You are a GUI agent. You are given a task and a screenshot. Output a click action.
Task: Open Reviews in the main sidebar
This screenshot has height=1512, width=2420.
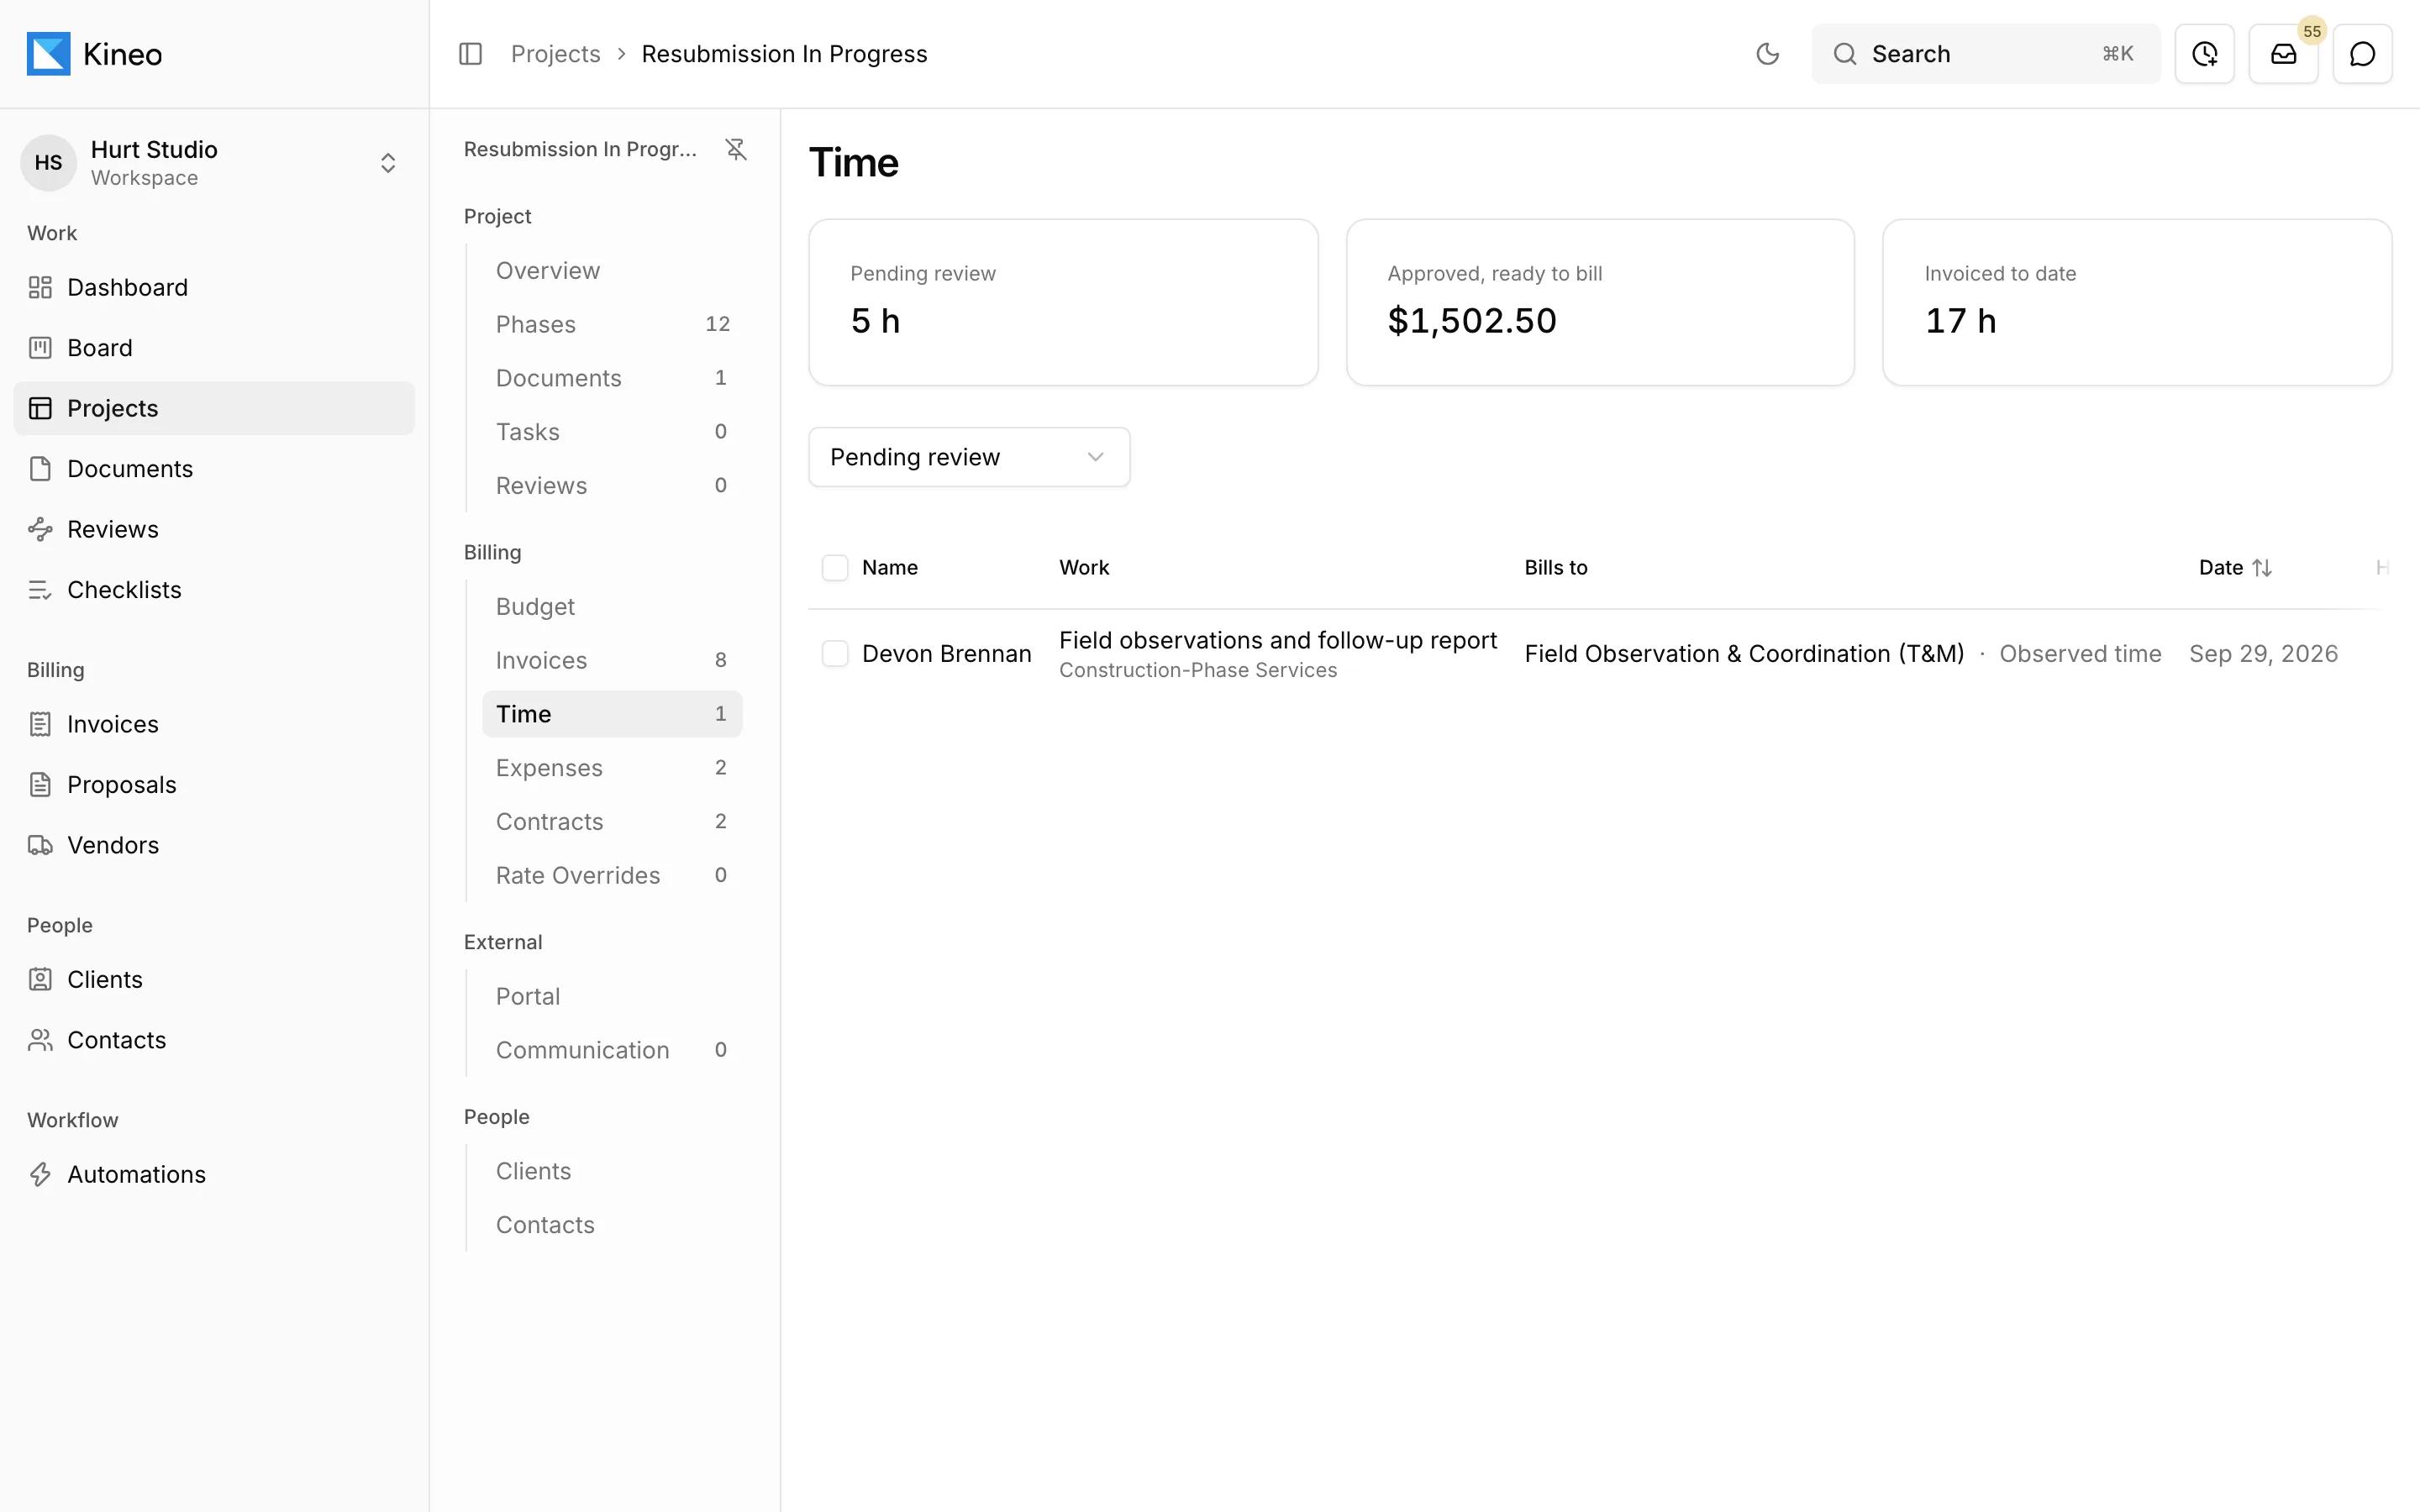pos(214,529)
